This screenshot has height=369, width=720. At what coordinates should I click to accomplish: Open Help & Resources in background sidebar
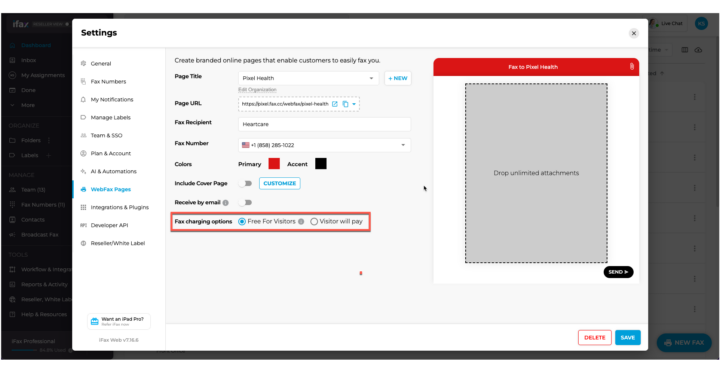44,314
